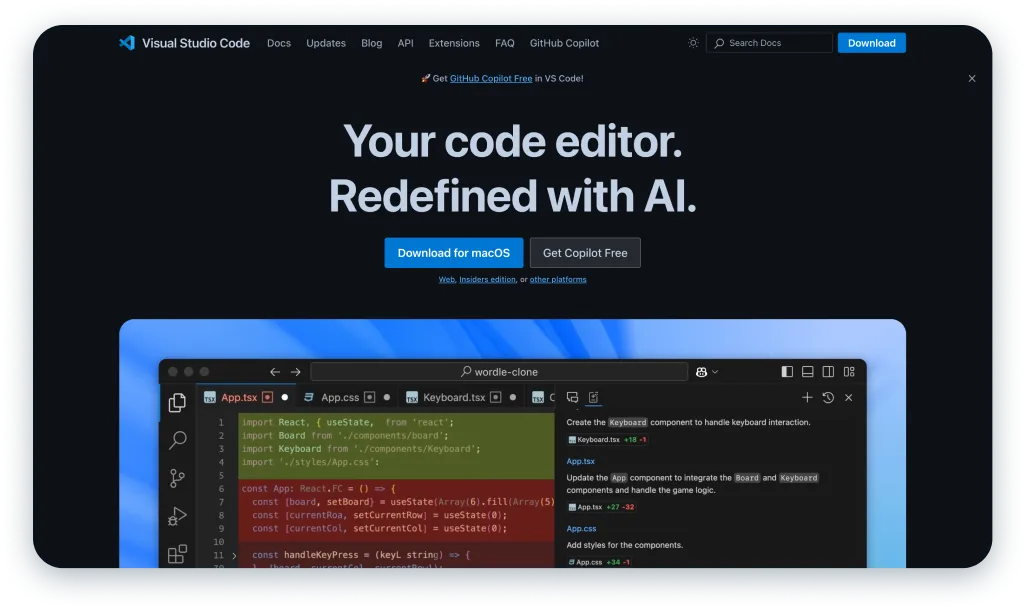
Task: Click the Download for macOS button
Action: tap(454, 253)
